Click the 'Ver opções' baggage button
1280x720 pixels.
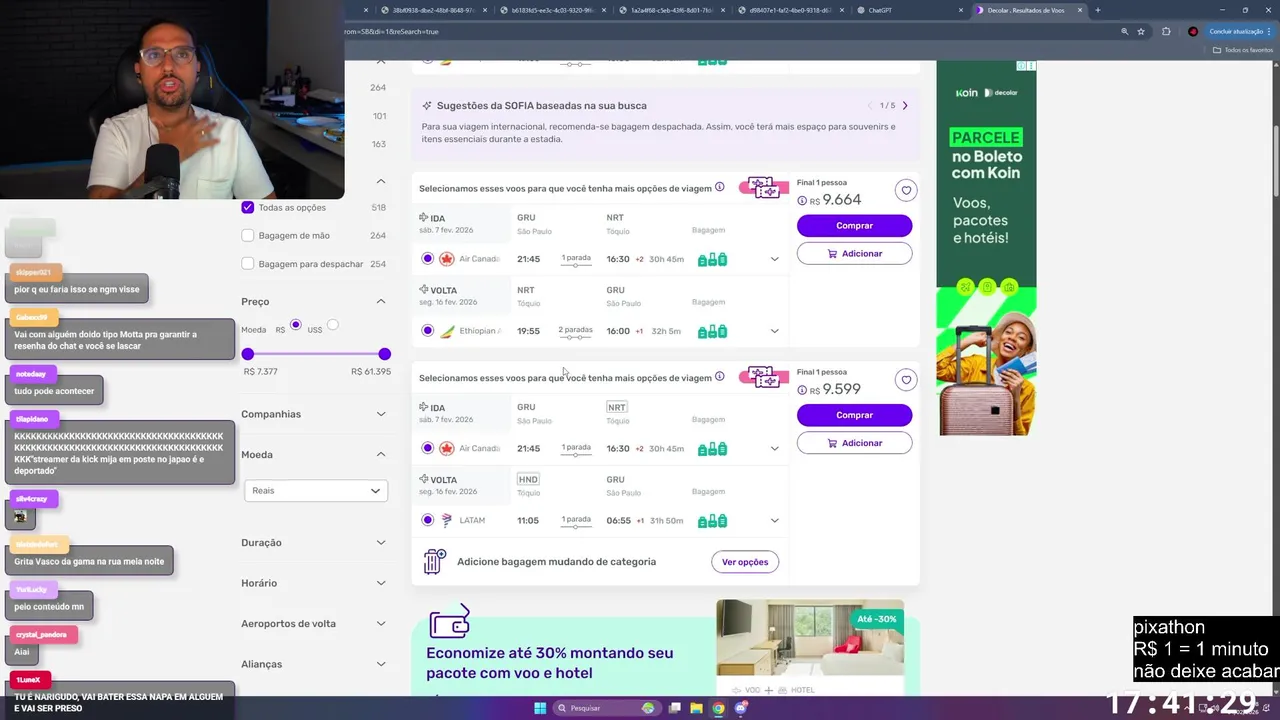[745, 562]
